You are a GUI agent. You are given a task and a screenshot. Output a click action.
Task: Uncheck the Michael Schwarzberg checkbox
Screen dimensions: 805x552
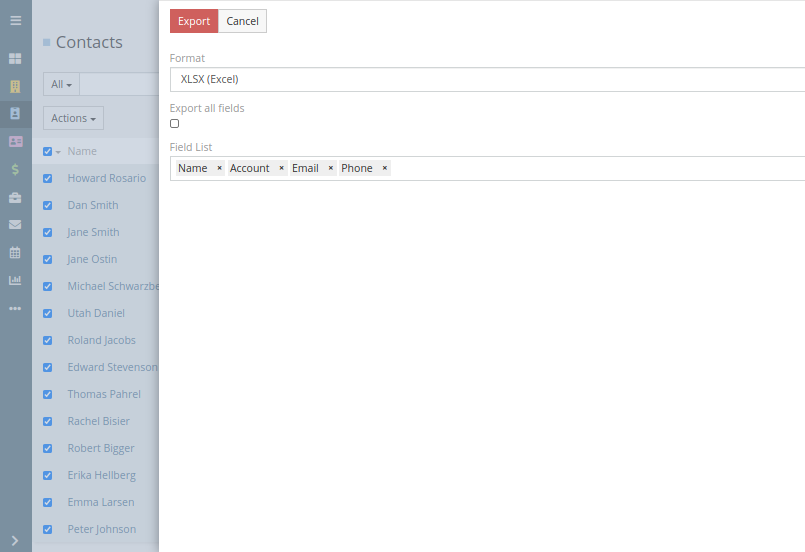point(47,287)
